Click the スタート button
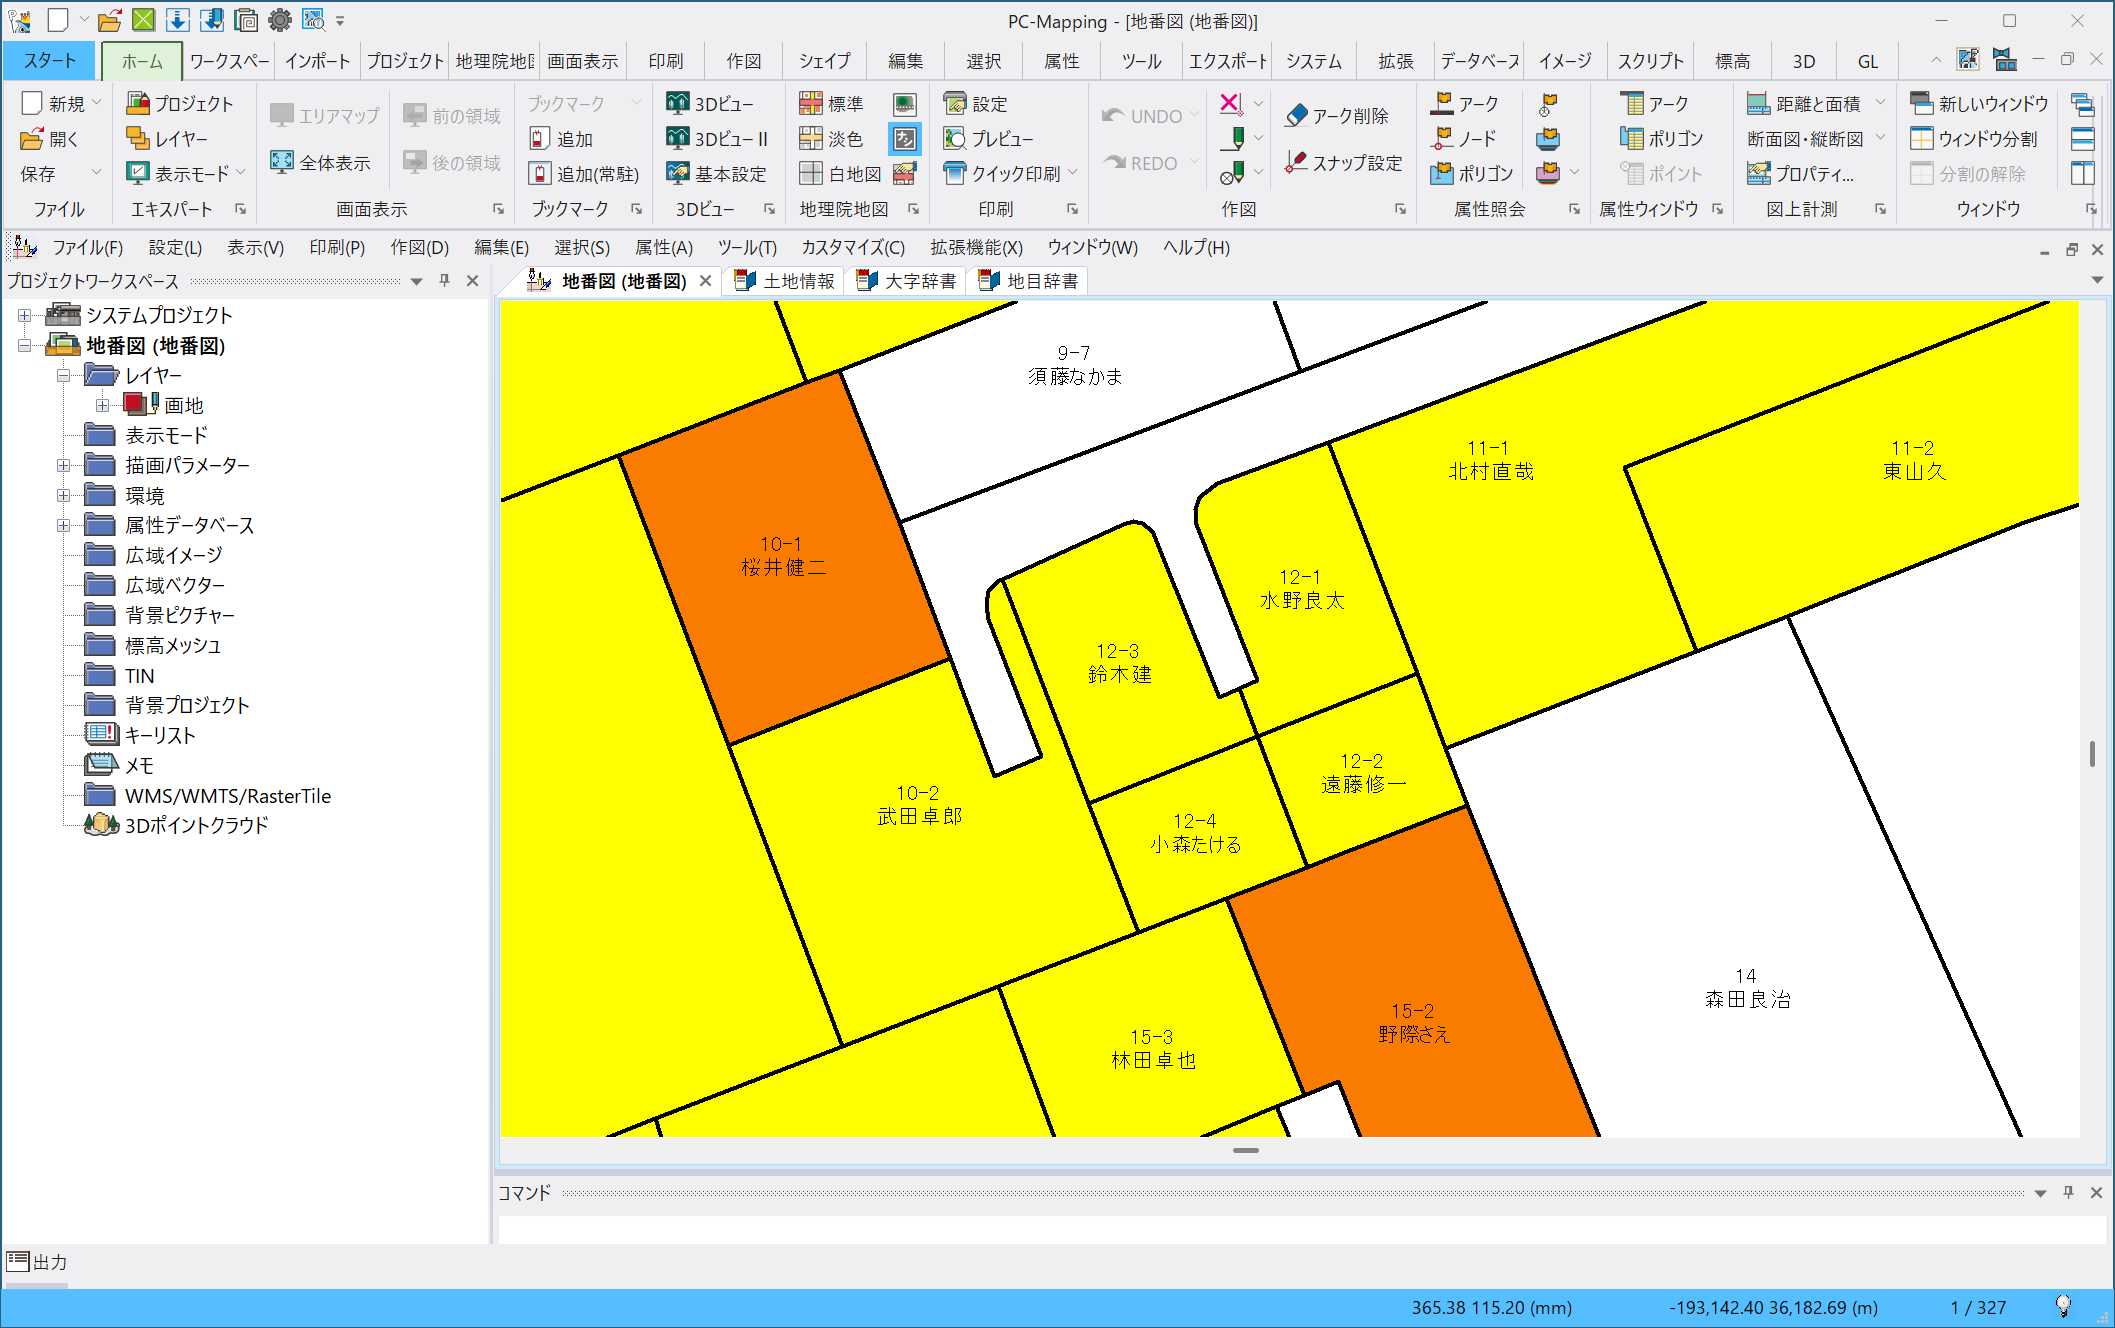This screenshot has height=1328, width=2115. click(x=49, y=61)
